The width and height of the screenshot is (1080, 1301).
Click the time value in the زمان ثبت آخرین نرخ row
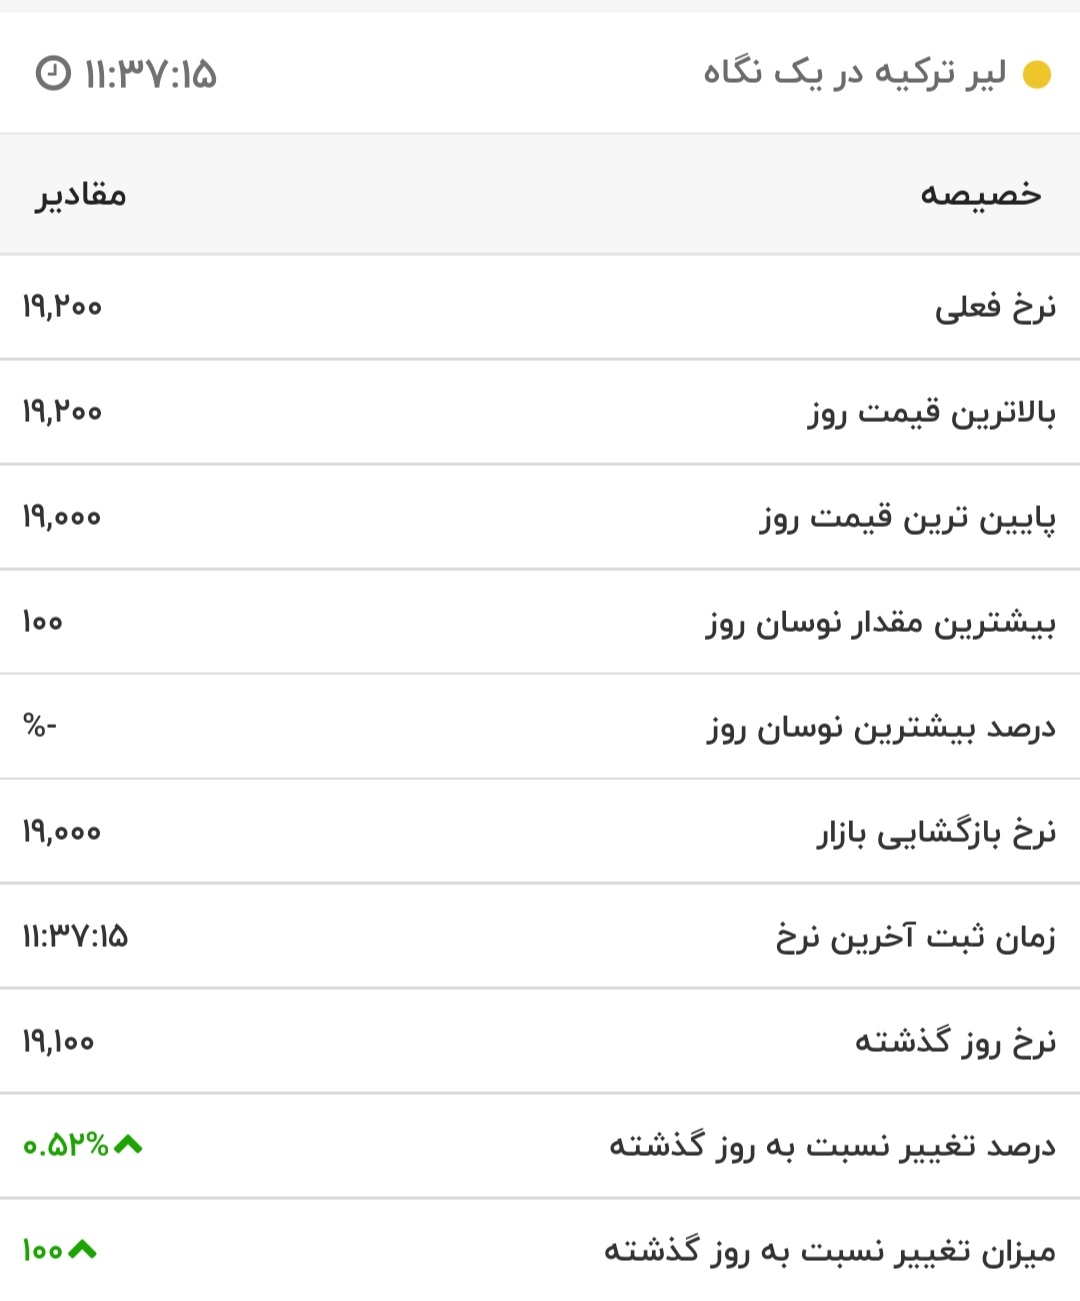click(75, 937)
